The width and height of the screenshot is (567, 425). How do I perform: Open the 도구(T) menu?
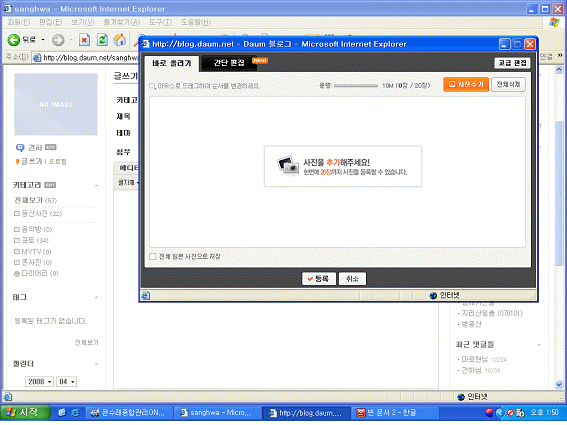point(161,22)
